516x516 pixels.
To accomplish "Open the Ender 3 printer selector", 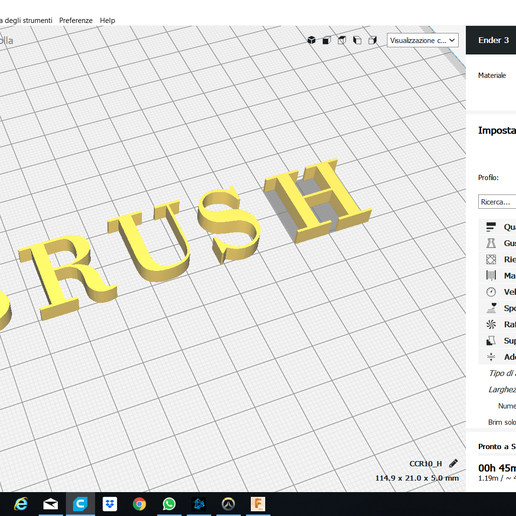I will click(x=491, y=40).
